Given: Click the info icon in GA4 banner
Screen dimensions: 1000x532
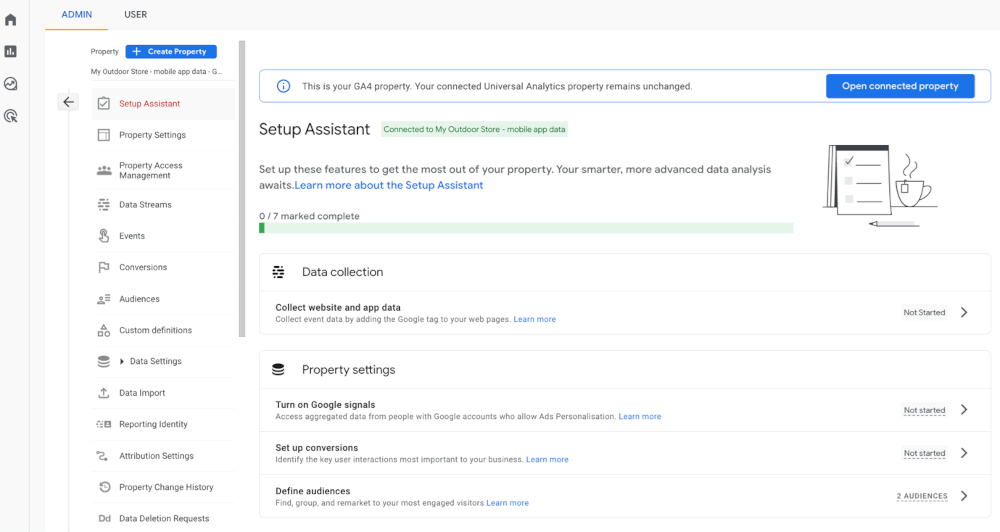Looking at the screenshot, I should pyautogui.click(x=283, y=86).
